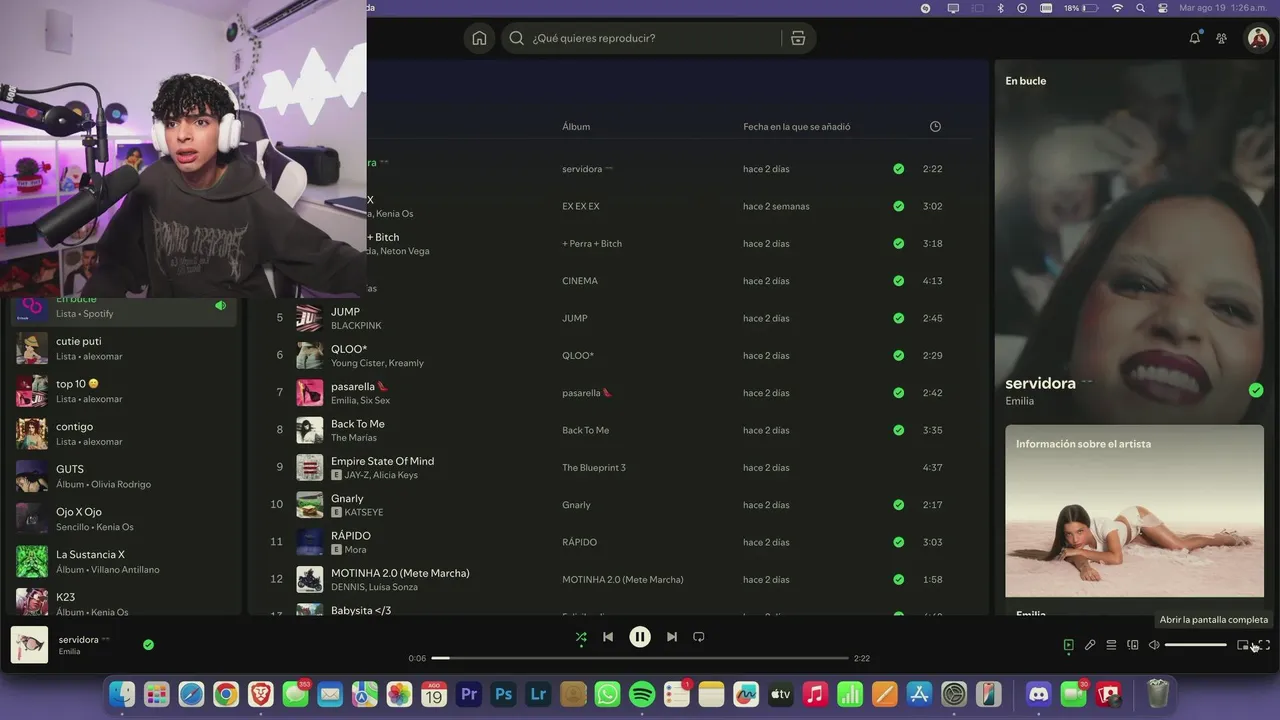Seek within the song progress bar
The height and width of the screenshot is (720, 1280).
[x=640, y=658]
